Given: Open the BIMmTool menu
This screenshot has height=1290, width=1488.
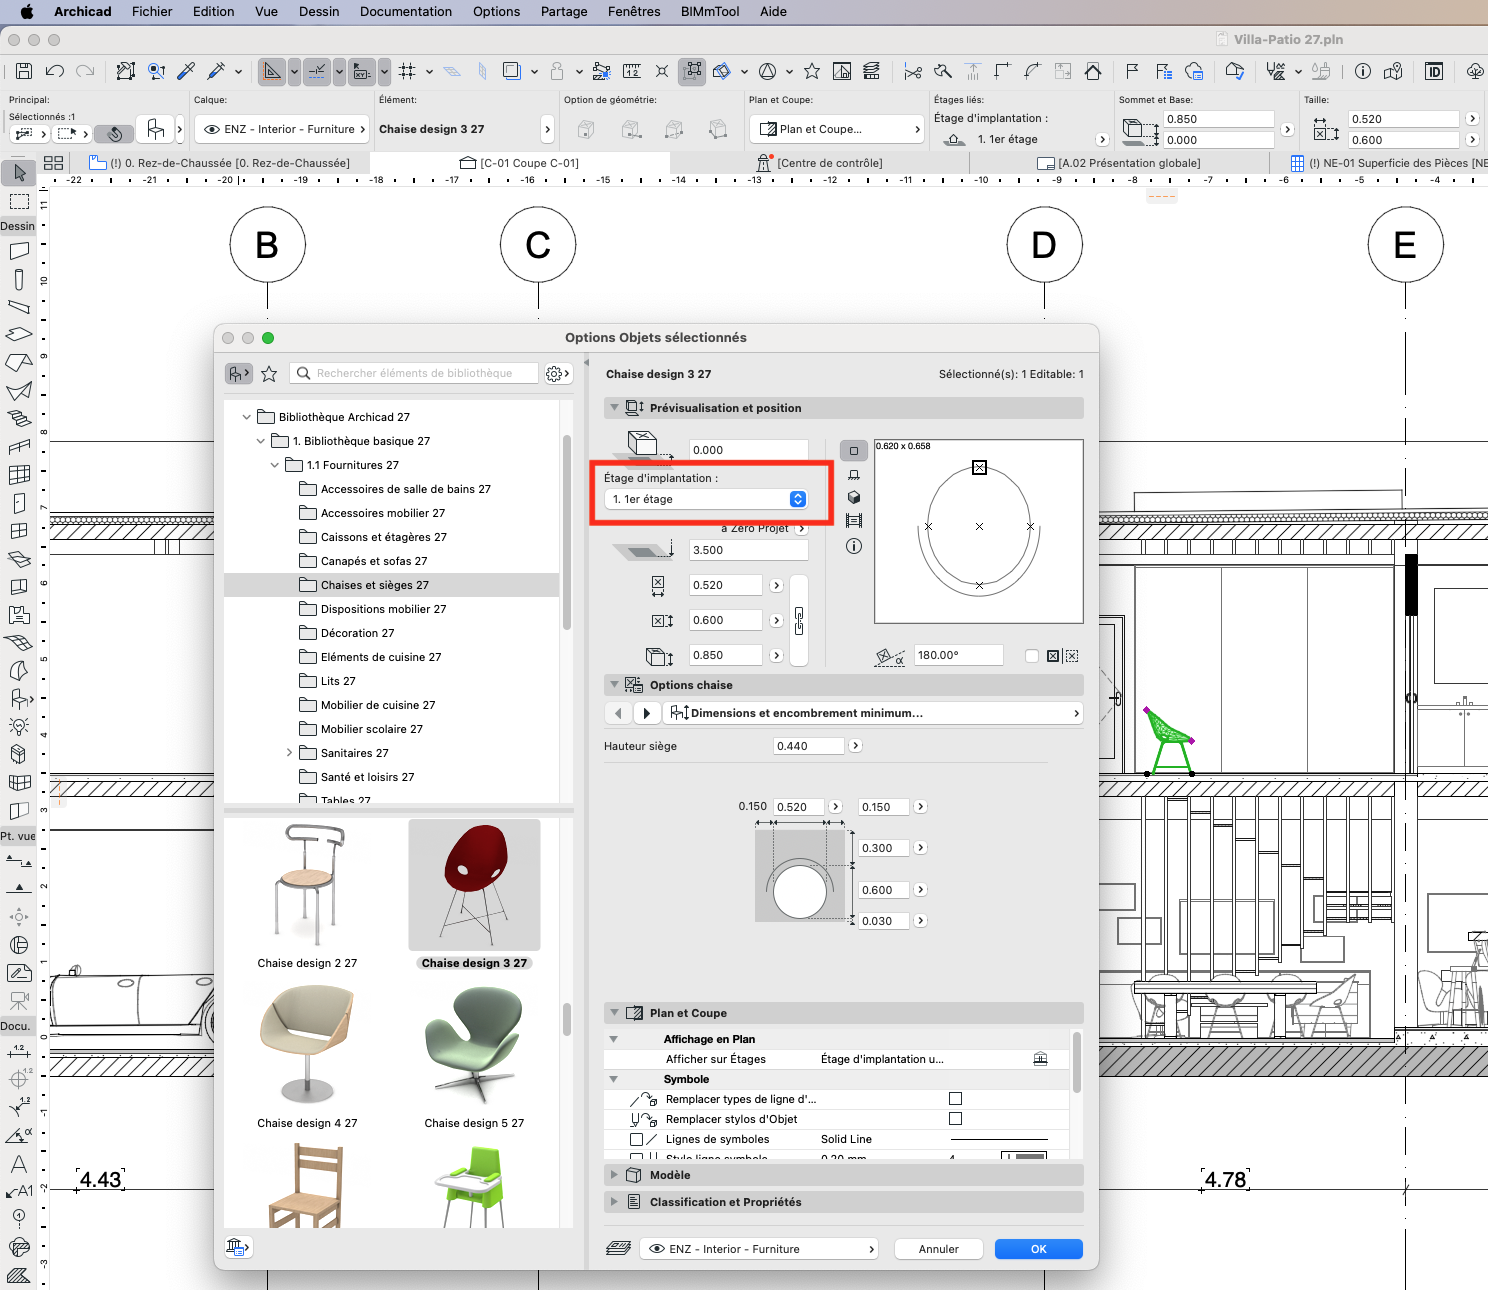Looking at the screenshot, I should (x=710, y=12).
